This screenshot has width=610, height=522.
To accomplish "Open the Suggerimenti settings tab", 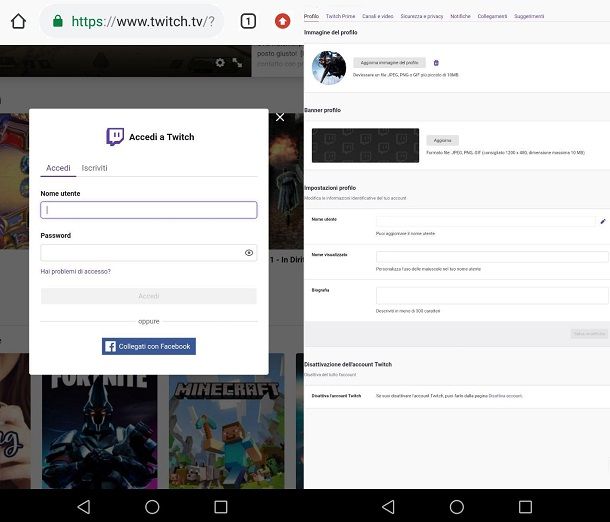I will (529, 16).
